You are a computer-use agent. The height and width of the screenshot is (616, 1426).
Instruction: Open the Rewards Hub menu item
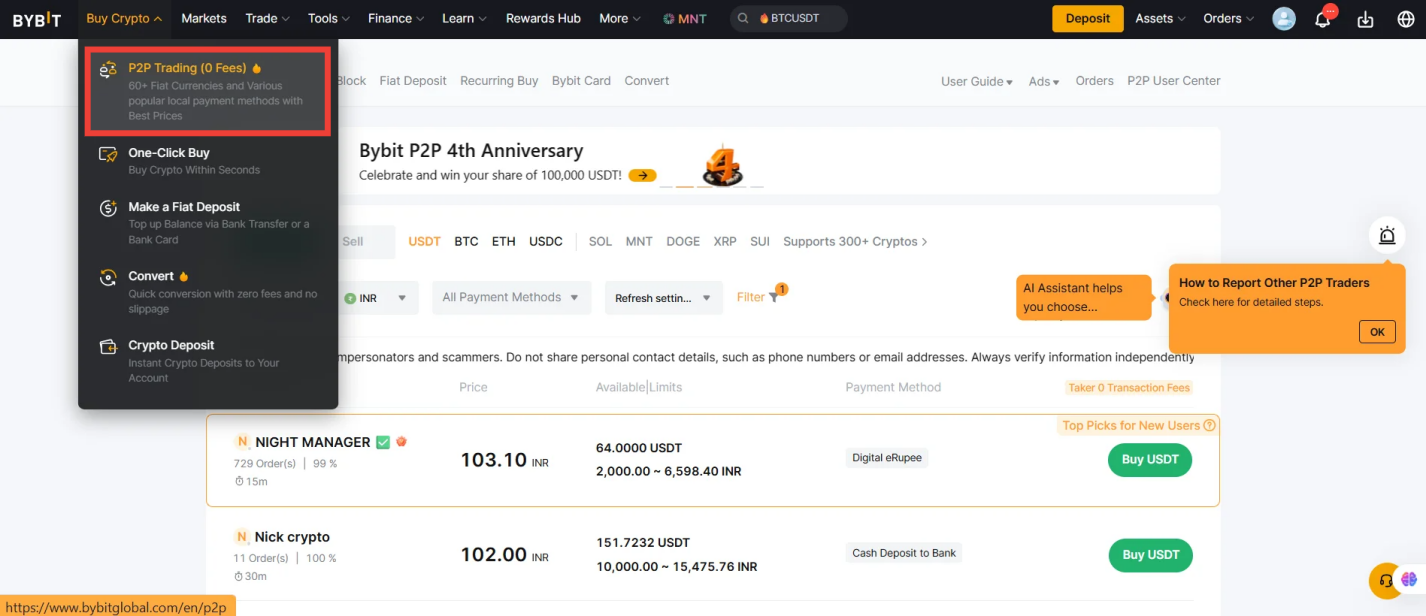[543, 18]
